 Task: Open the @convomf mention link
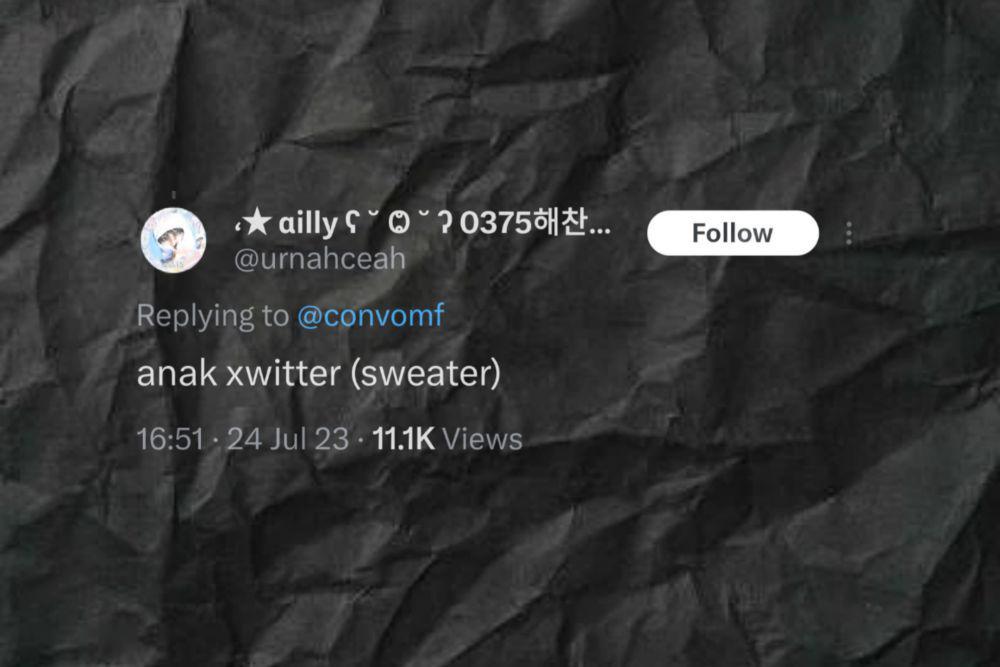[x=371, y=316]
